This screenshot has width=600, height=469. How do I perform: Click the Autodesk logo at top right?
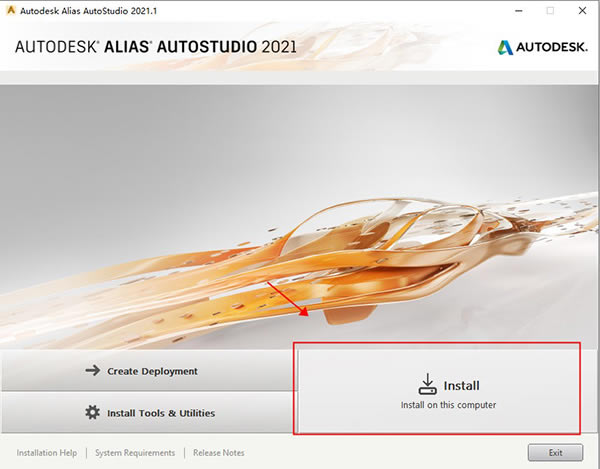click(x=542, y=47)
